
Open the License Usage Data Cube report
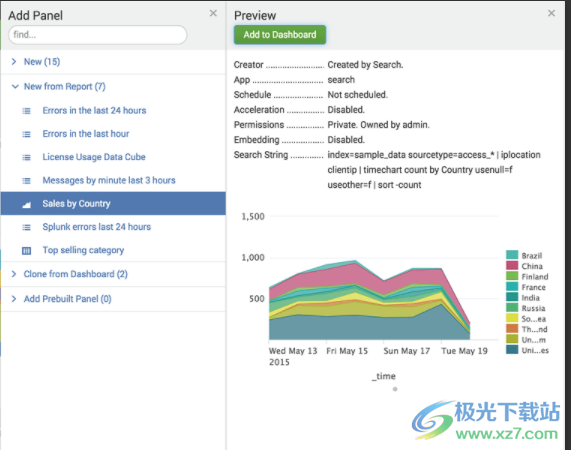pyautogui.click(x=94, y=157)
